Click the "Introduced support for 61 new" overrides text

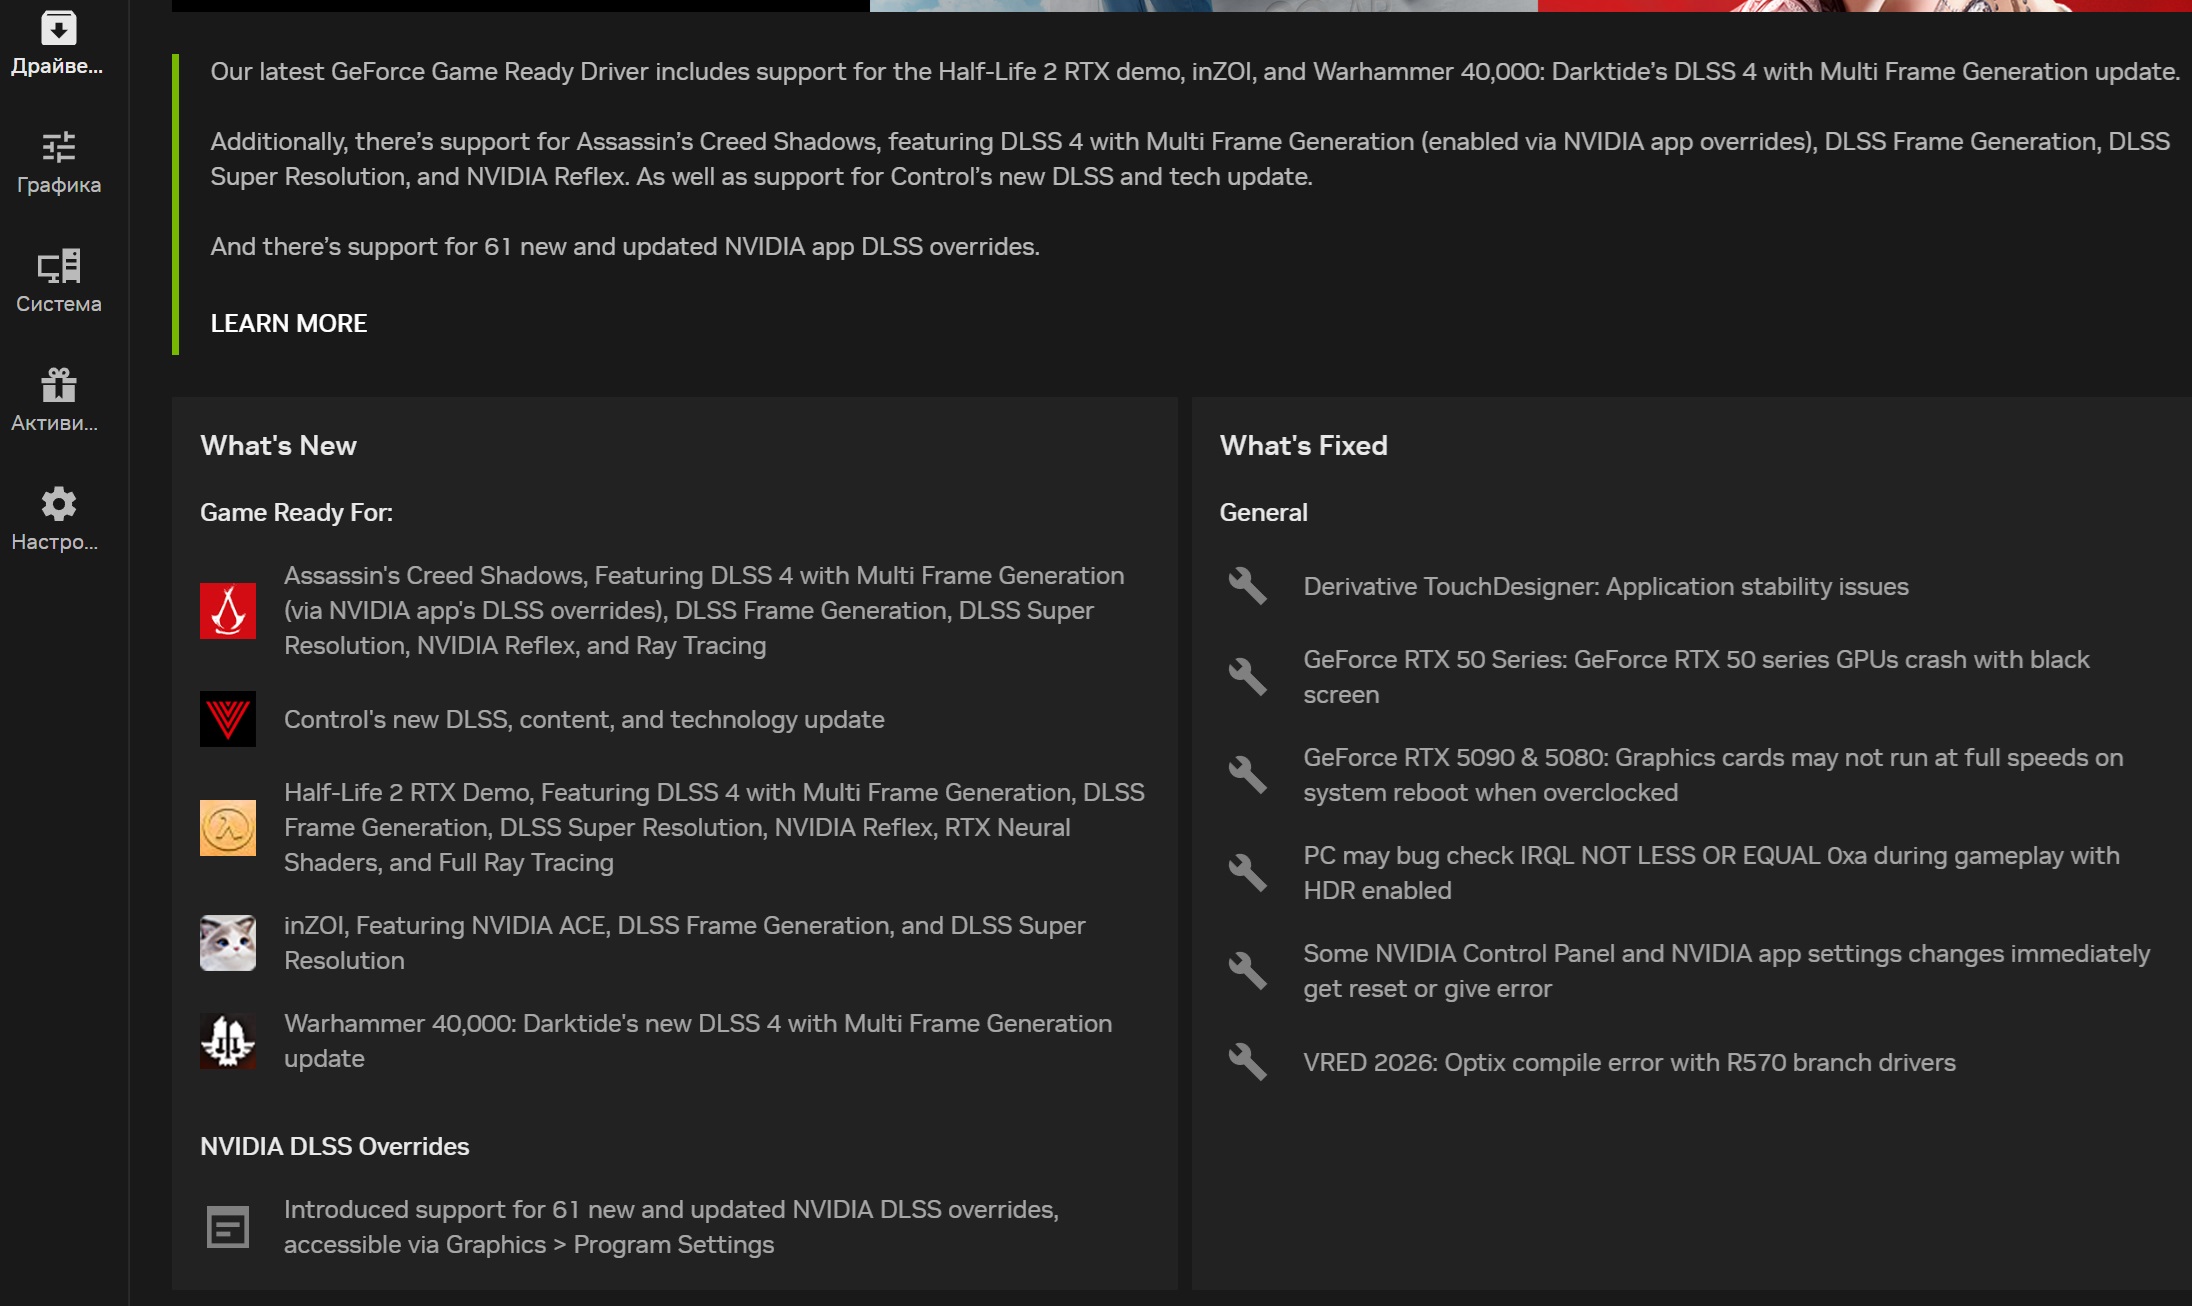[671, 1227]
